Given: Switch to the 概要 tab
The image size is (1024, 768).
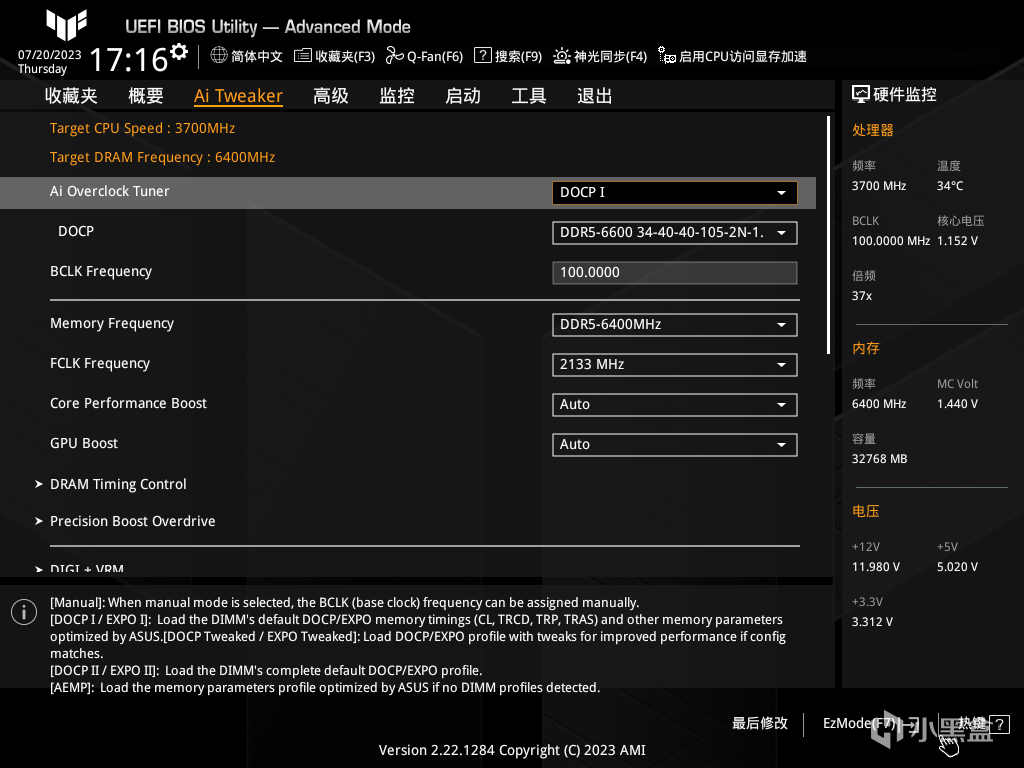Looking at the screenshot, I should point(146,96).
